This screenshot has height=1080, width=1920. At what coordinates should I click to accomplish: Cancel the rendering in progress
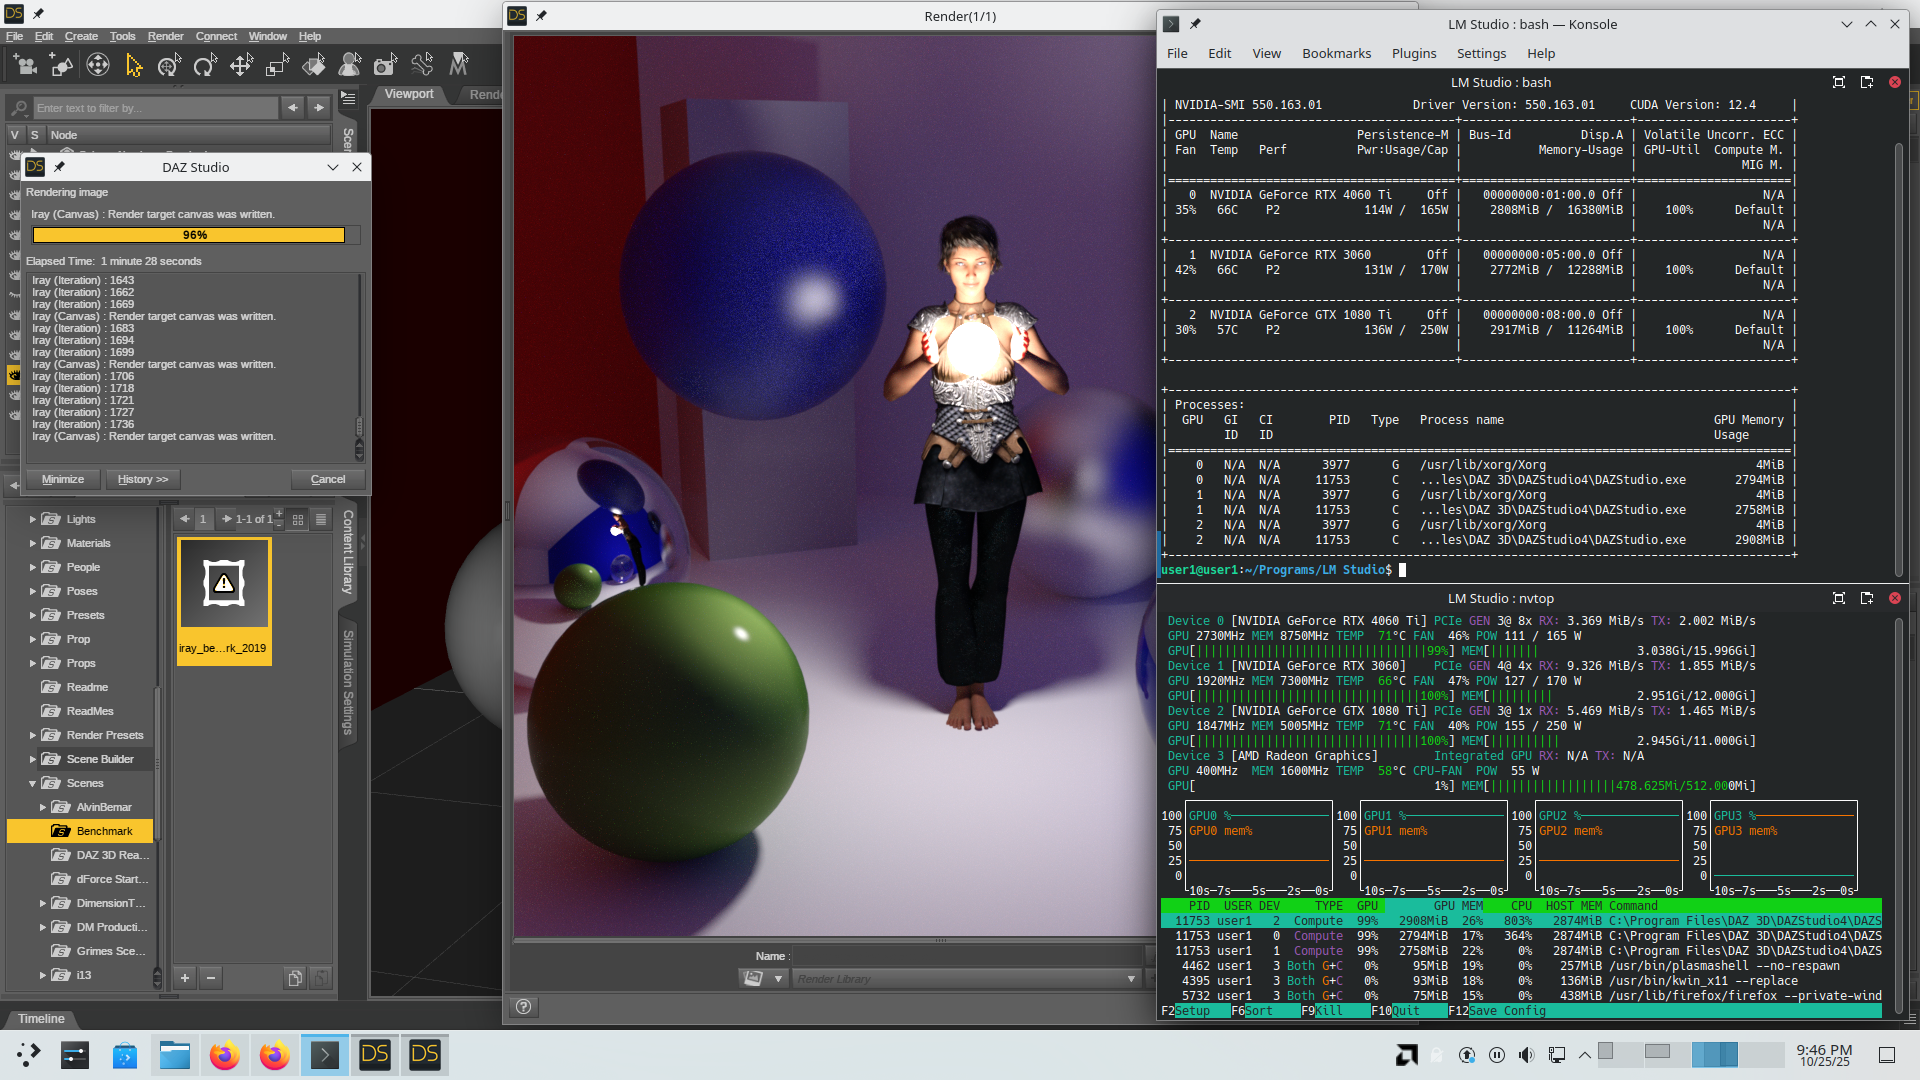point(327,480)
